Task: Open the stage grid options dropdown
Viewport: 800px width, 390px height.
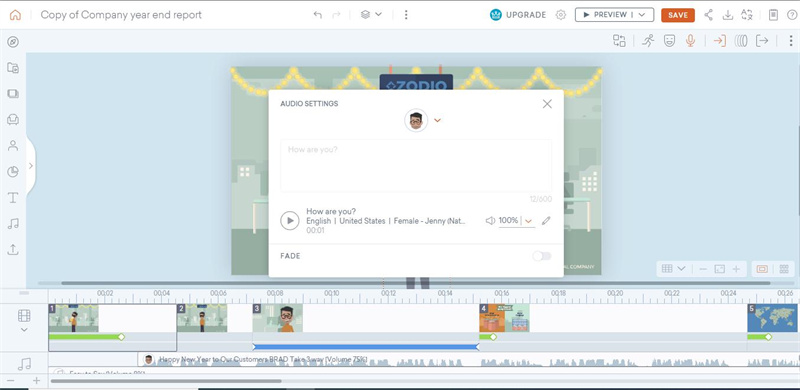Action: (x=673, y=269)
